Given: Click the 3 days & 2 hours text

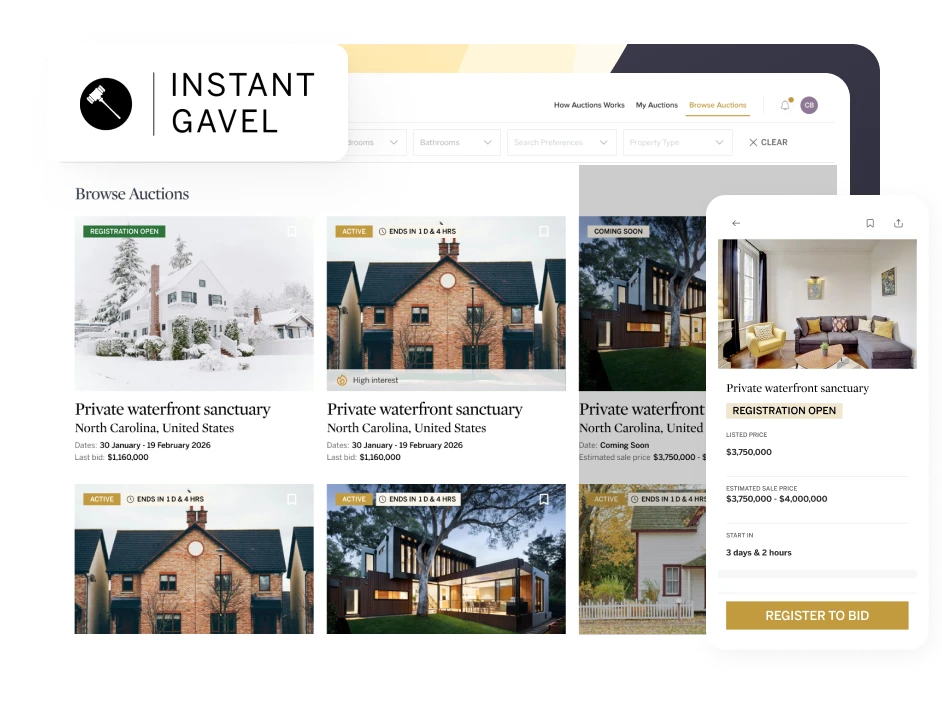Looking at the screenshot, I should (x=759, y=553).
